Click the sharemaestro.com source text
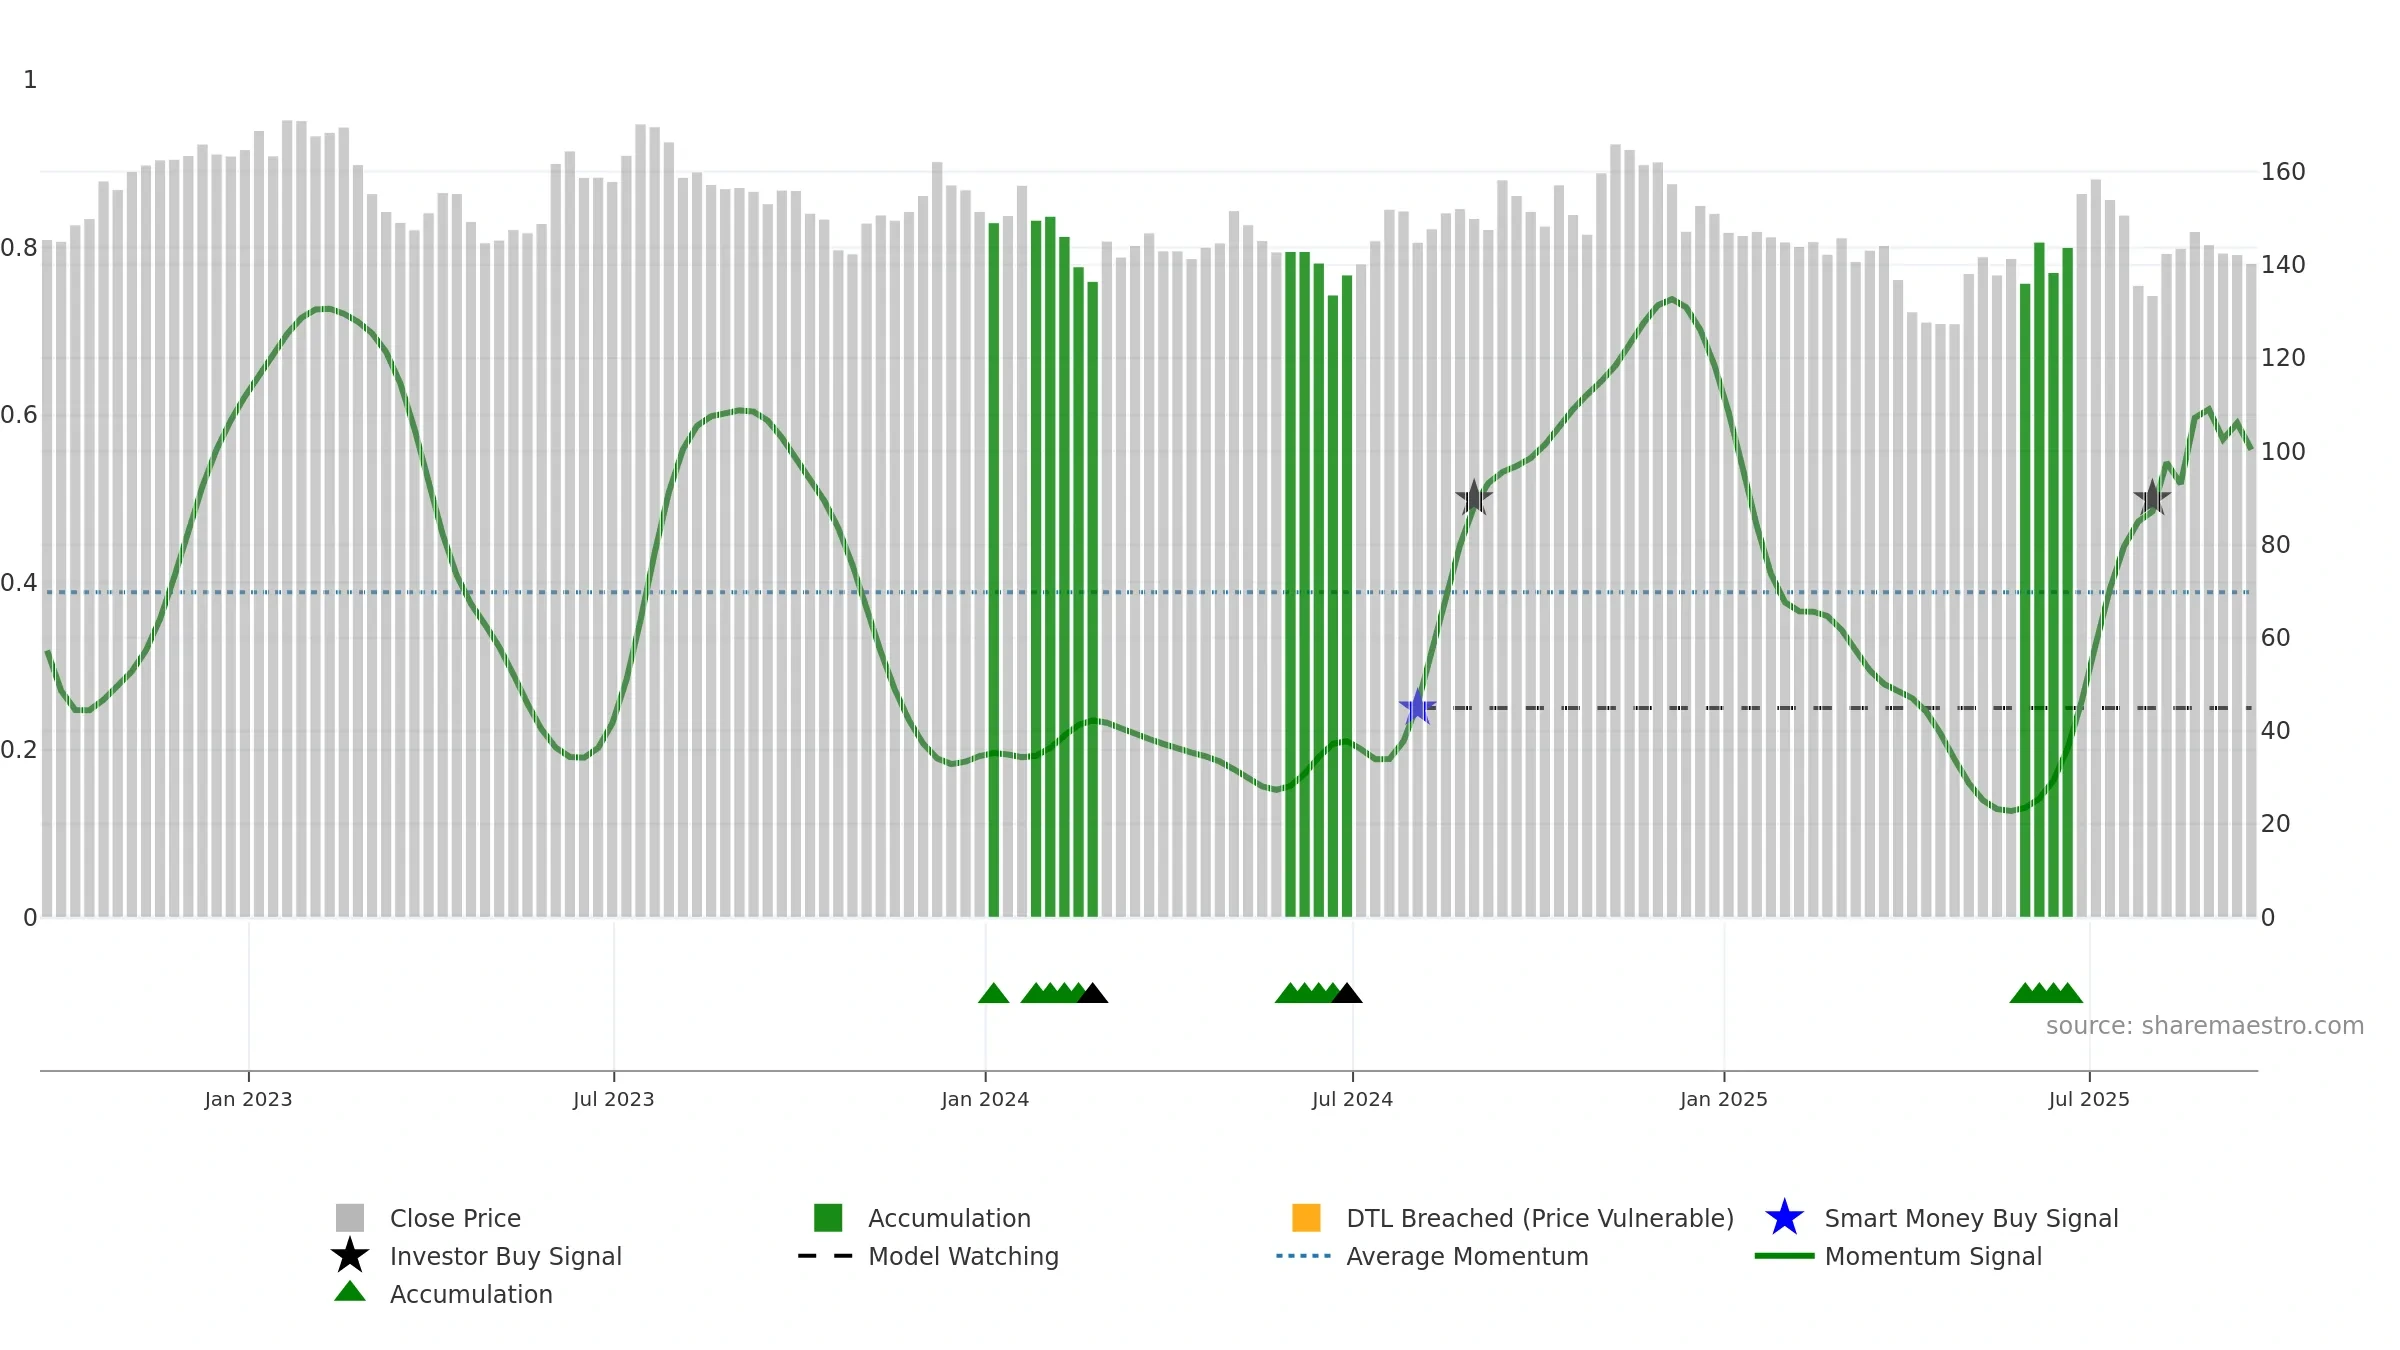 (2205, 1026)
